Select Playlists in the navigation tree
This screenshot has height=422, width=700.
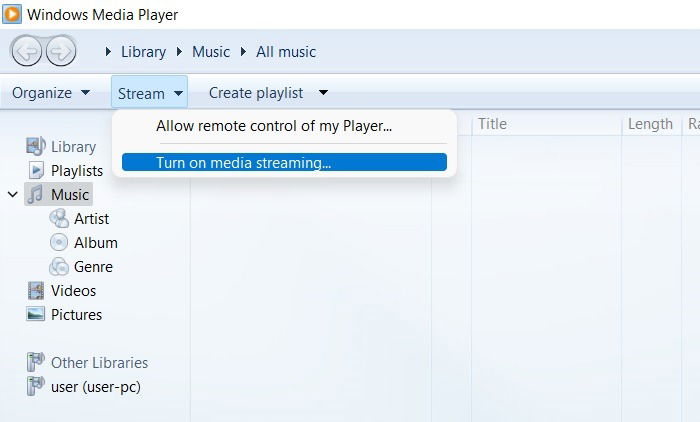77,171
